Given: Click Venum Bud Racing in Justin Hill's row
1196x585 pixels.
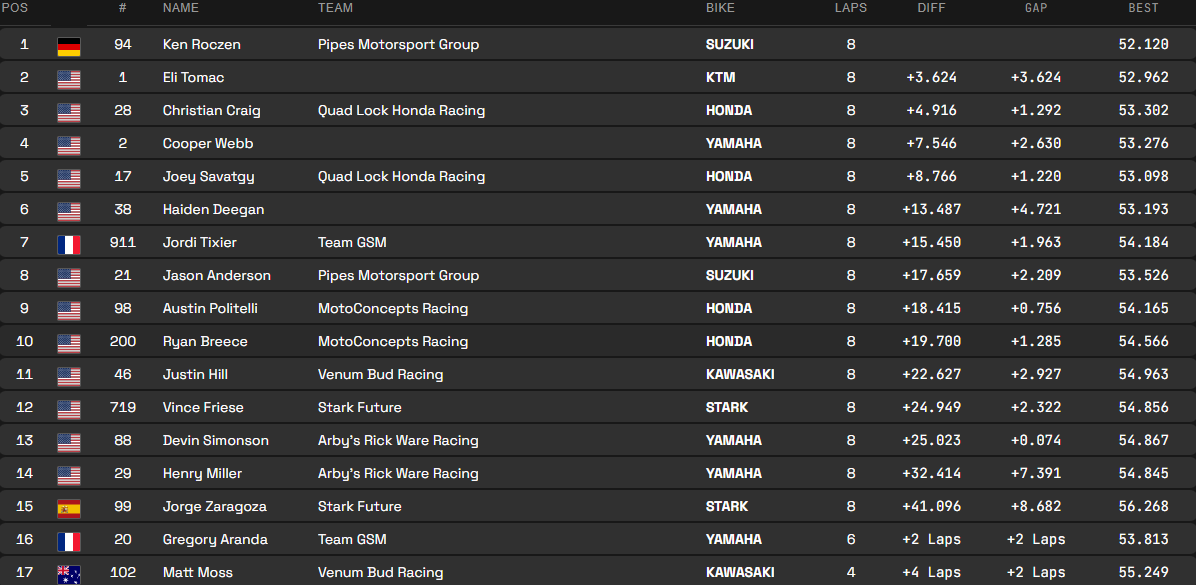Looking at the screenshot, I should (380, 375).
